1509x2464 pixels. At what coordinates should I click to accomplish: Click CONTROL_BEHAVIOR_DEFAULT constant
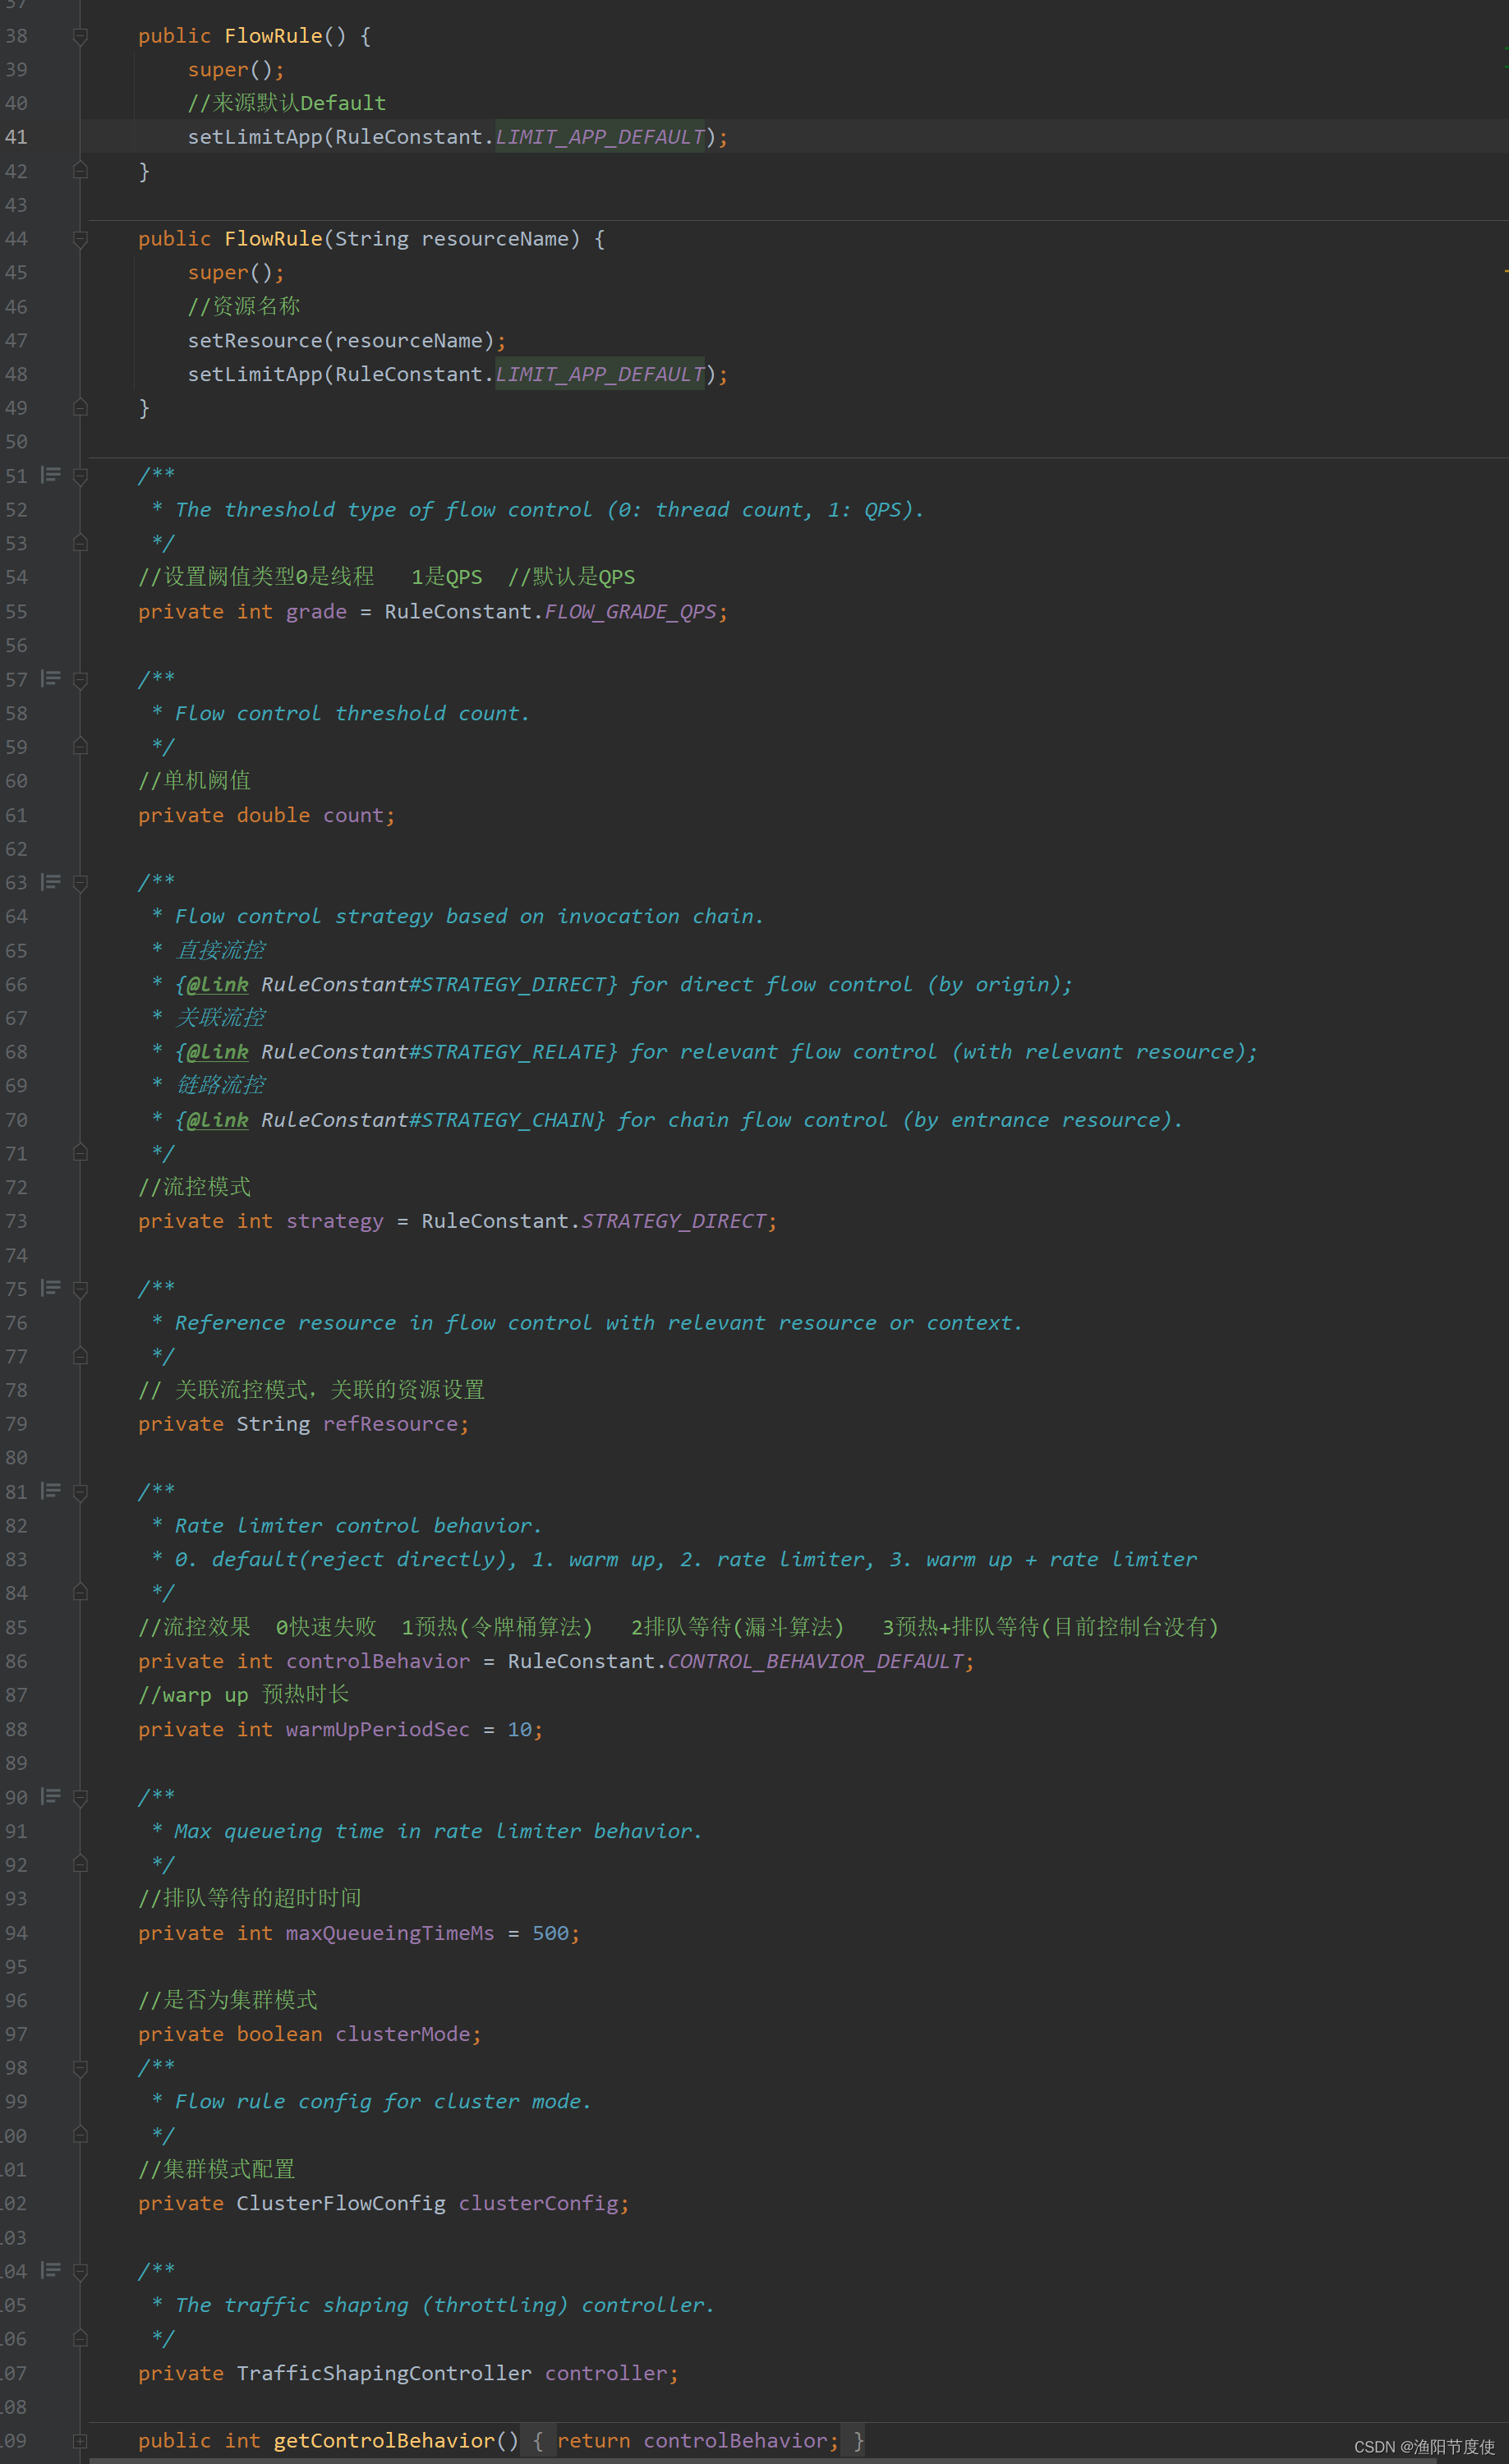tap(816, 1661)
